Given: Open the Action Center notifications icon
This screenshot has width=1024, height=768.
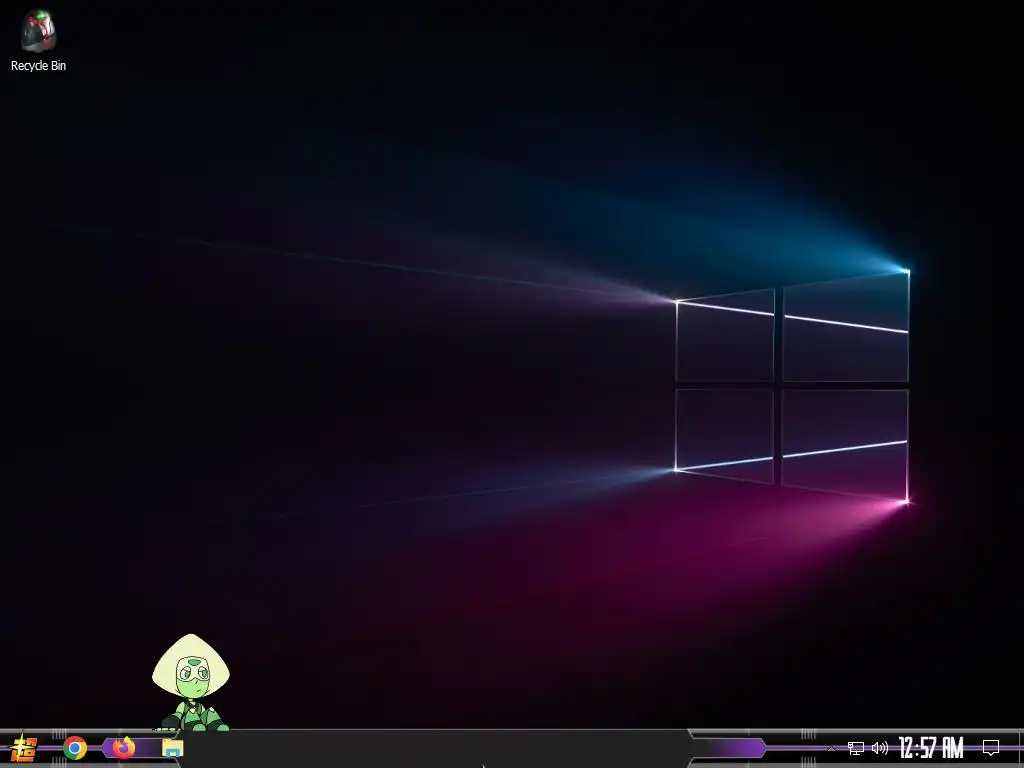Looking at the screenshot, I should [x=991, y=748].
